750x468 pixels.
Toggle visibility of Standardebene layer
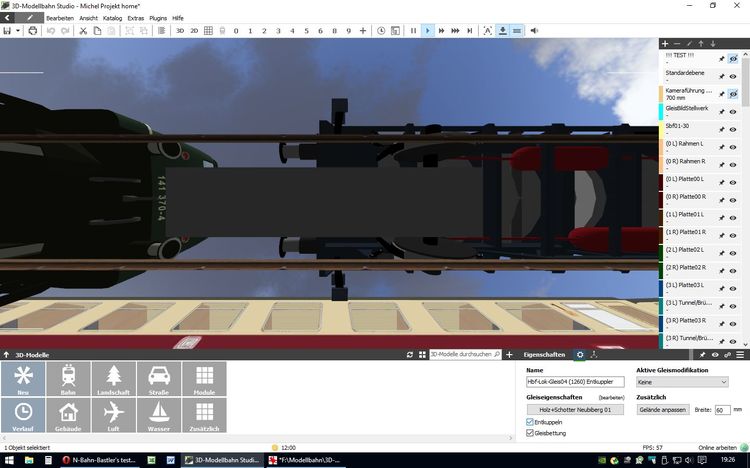click(x=733, y=77)
